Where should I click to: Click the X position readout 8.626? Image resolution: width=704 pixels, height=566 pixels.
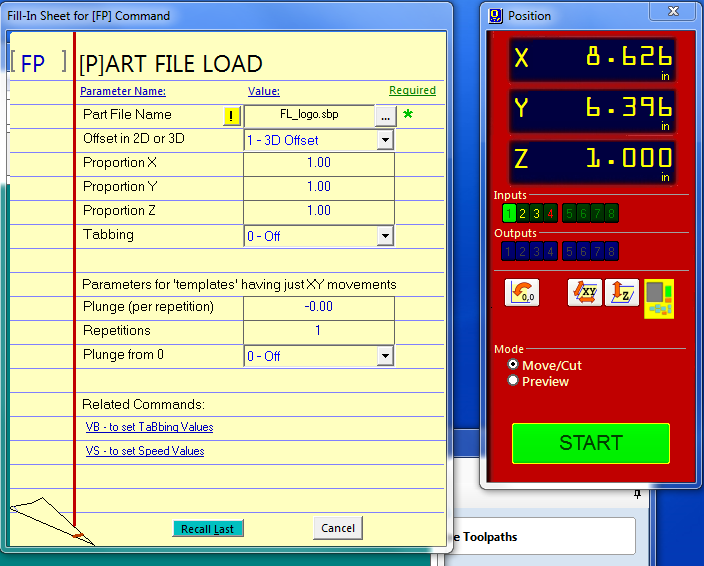593,60
